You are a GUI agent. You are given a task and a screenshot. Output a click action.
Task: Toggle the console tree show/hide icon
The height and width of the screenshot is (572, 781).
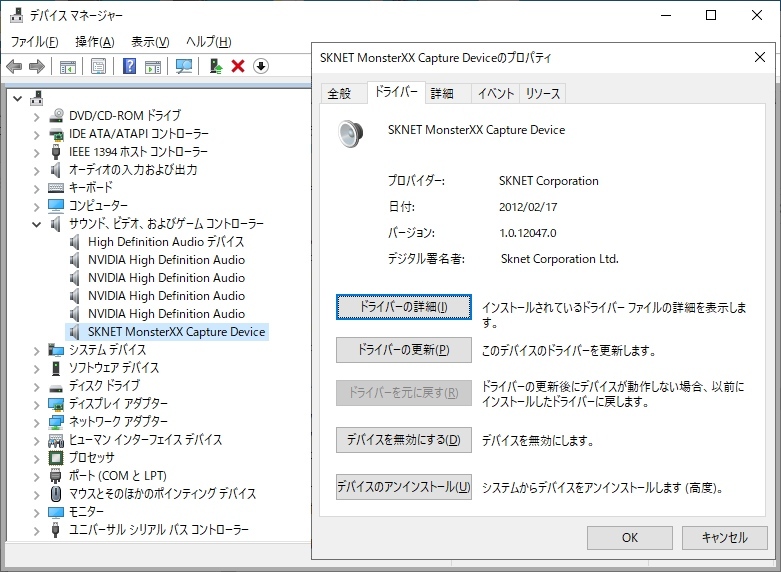(68, 66)
